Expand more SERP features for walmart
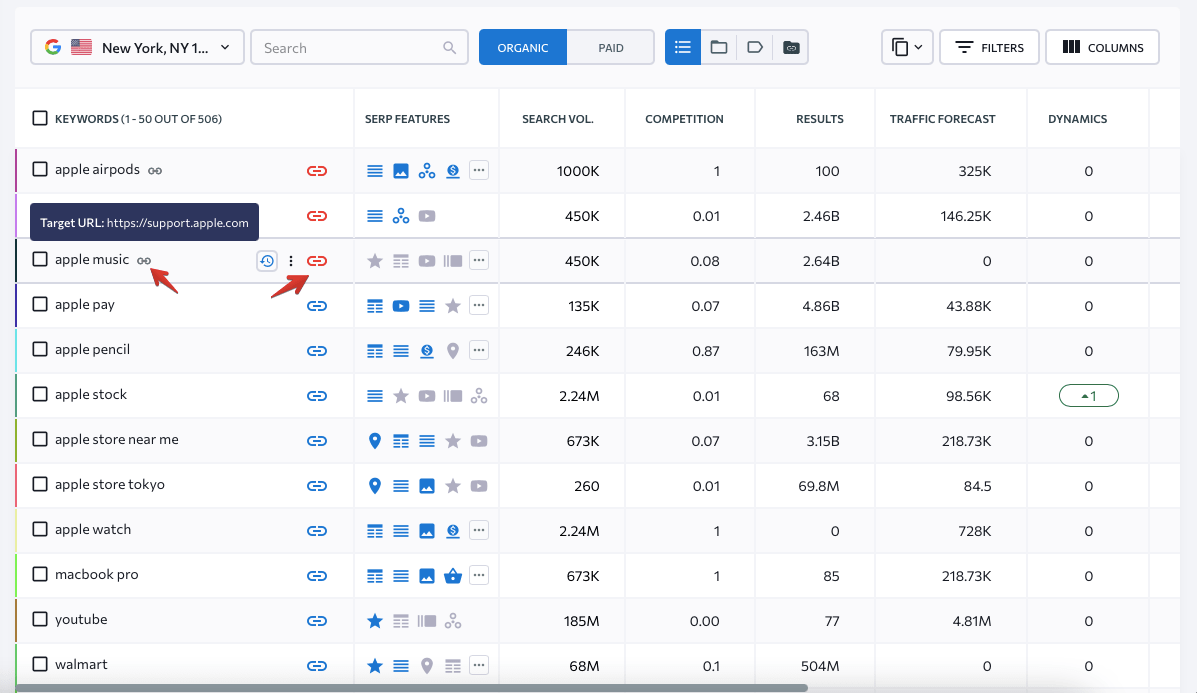 [x=479, y=666]
